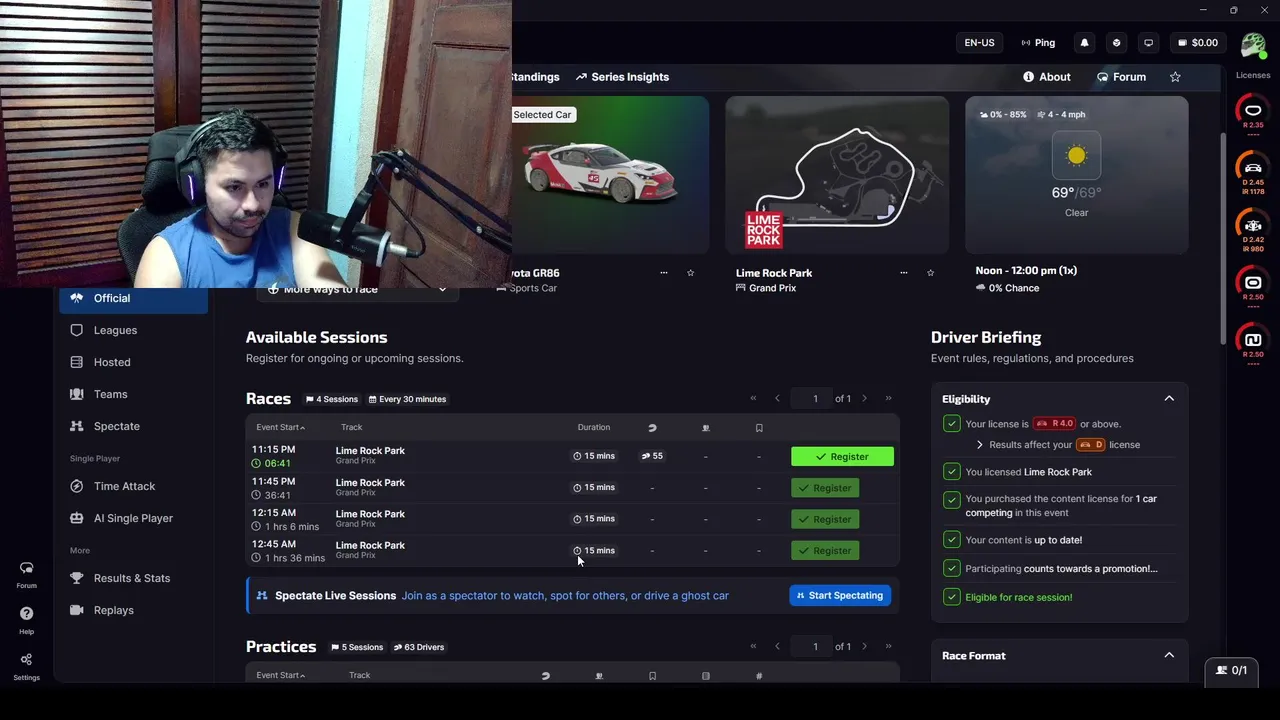Collapse the Race Format section
Viewport: 1280px width, 720px height.
1168,656
